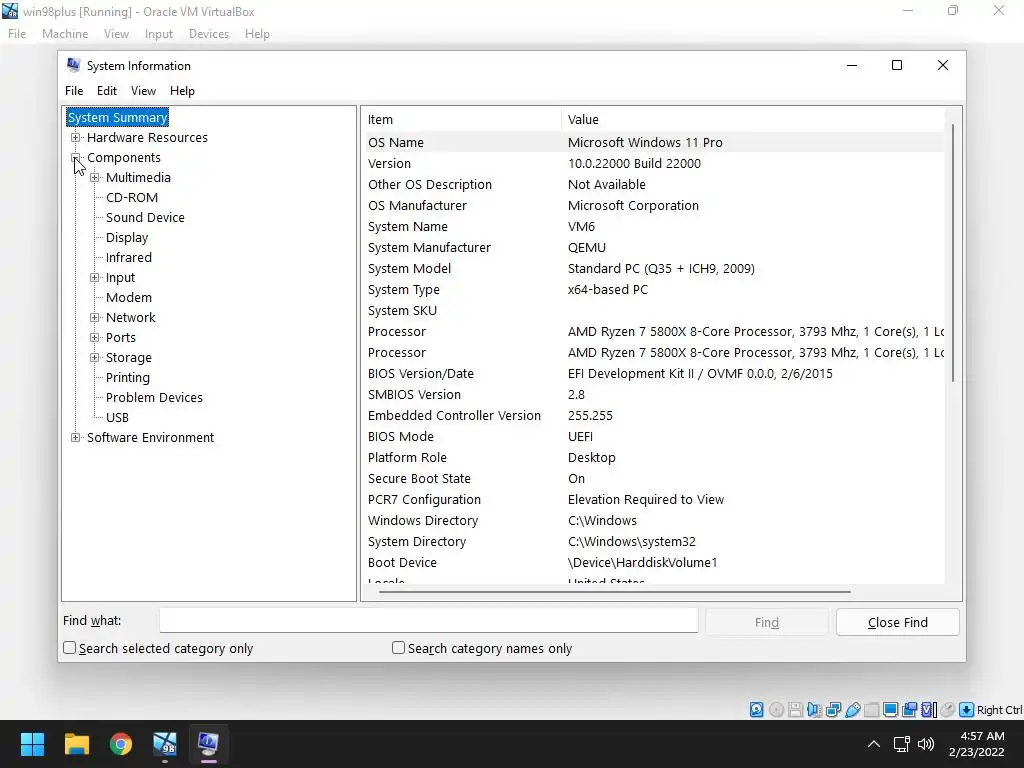Click the VirtualBox shared folders status icon

coord(871,709)
